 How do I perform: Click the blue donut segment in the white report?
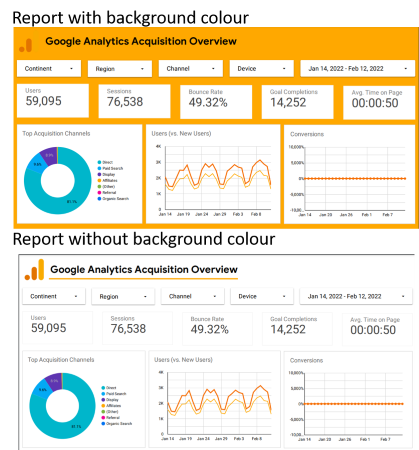[x=42, y=389]
